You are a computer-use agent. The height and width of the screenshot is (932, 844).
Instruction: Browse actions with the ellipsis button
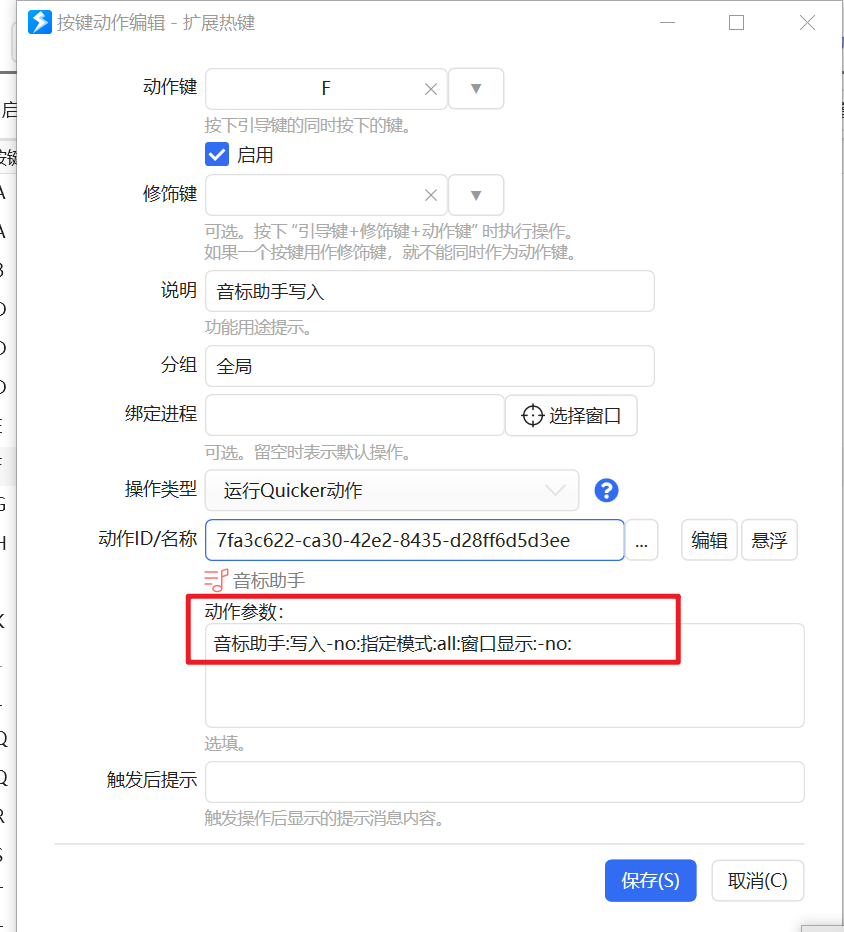point(641,540)
